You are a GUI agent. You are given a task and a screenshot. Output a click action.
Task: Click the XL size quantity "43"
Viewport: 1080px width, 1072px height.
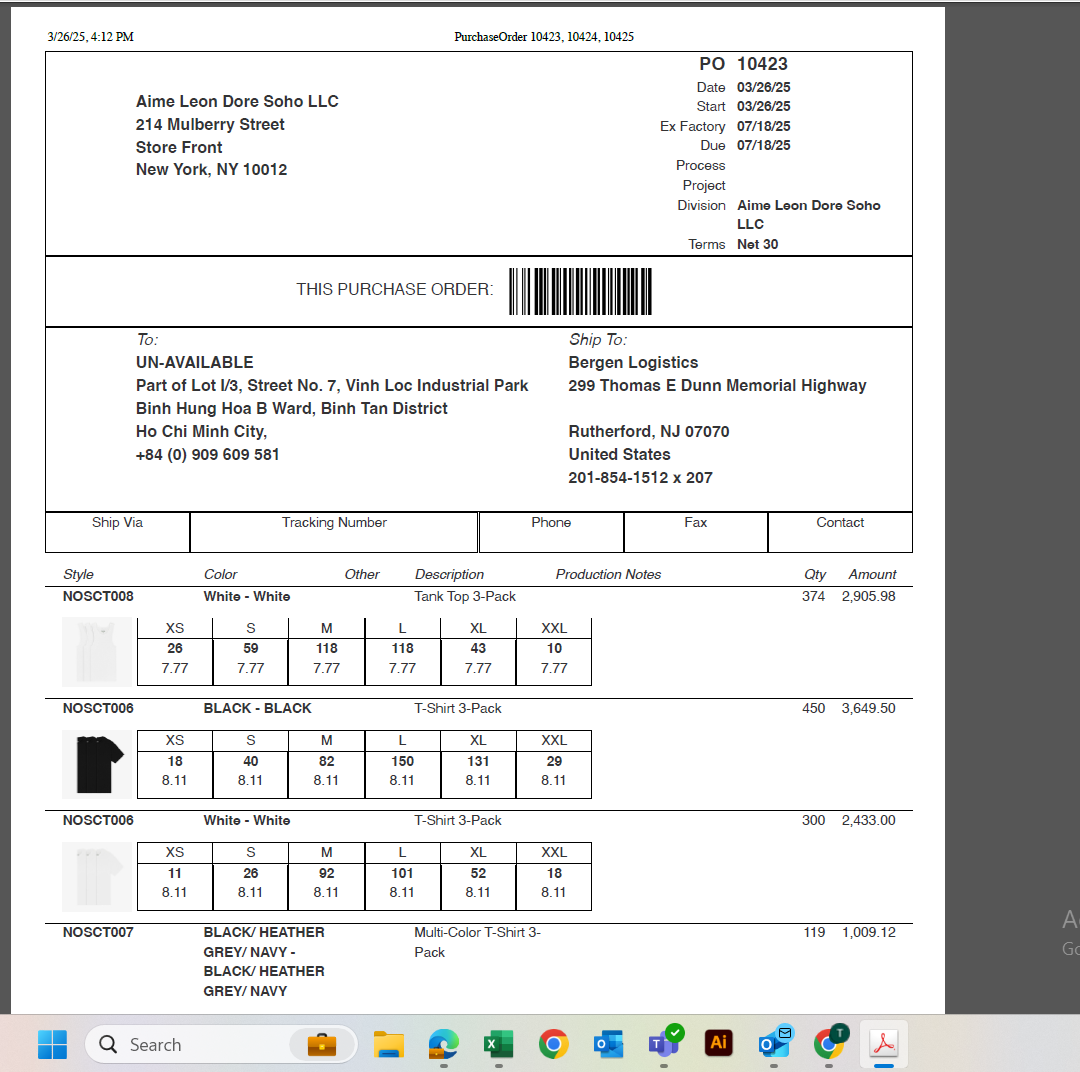point(478,648)
